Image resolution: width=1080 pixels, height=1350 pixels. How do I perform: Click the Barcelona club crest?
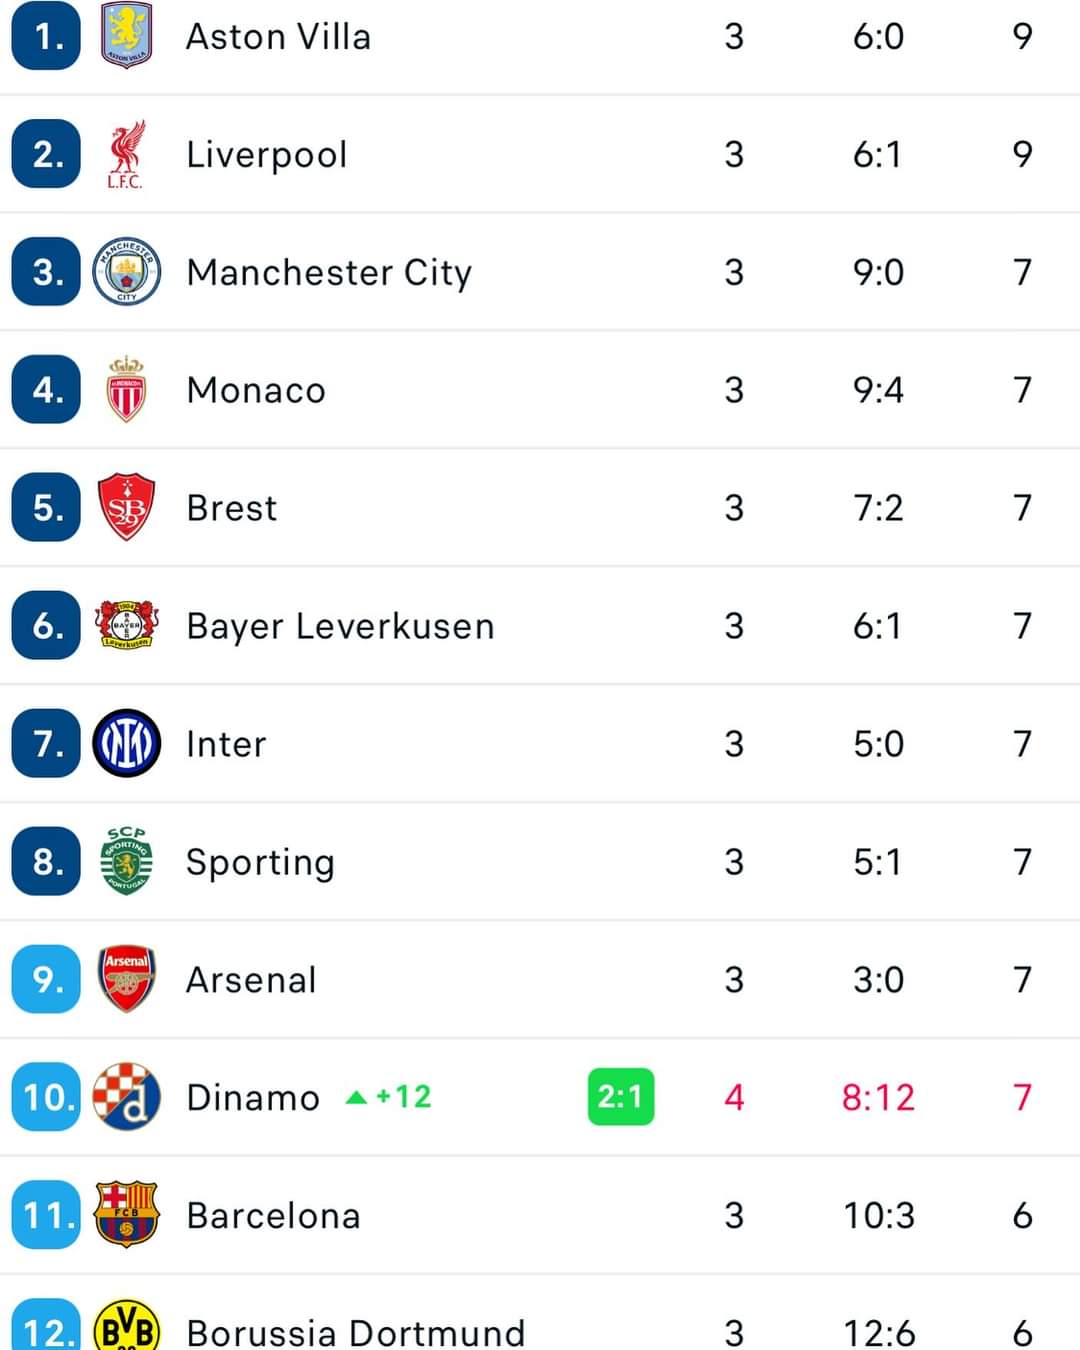126,1215
